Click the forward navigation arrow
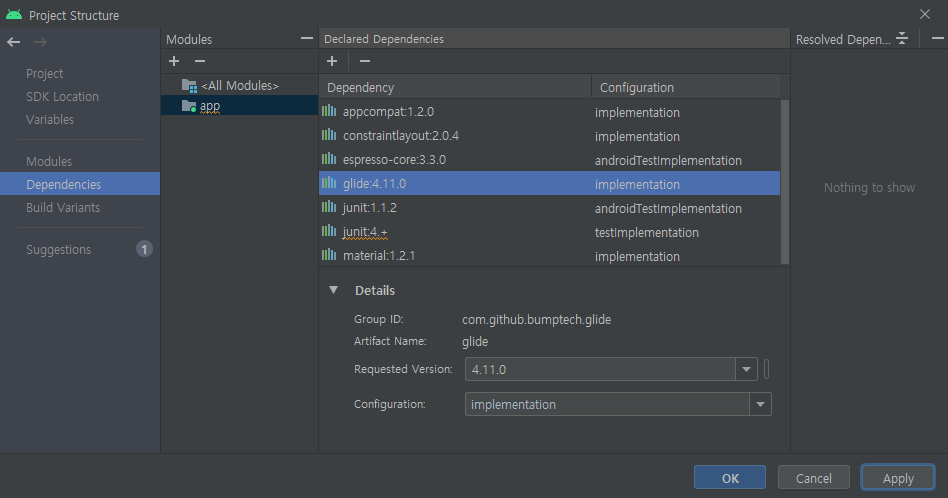Screen dimensions: 948x498 pyautogui.click(x=40, y=42)
